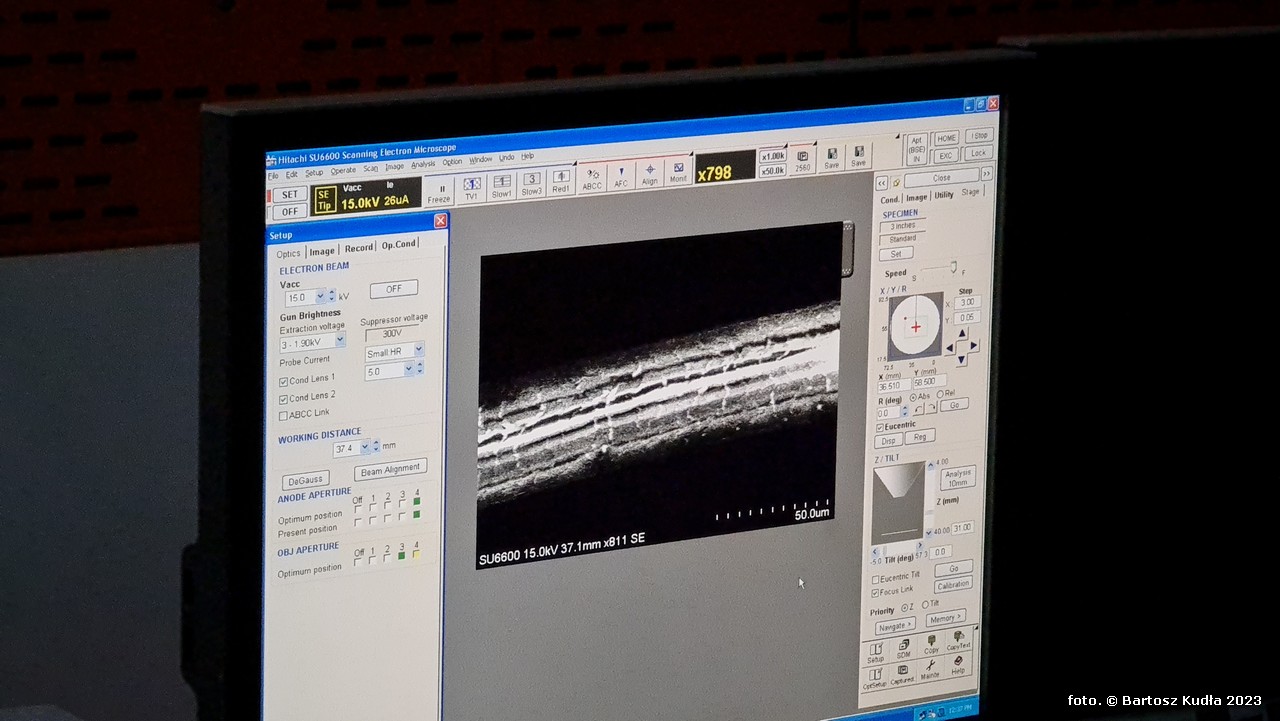
Task: Switch to Record tab in Setup
Action: [358, 247]
